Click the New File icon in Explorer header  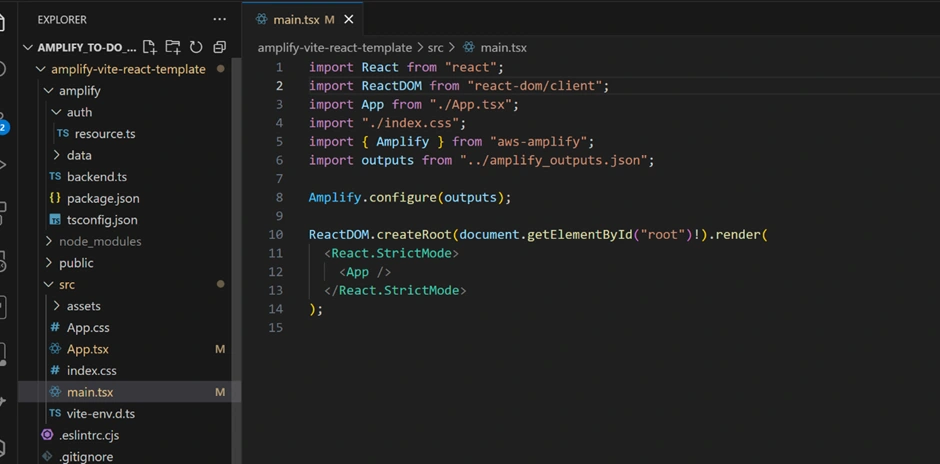pos(149,47)
